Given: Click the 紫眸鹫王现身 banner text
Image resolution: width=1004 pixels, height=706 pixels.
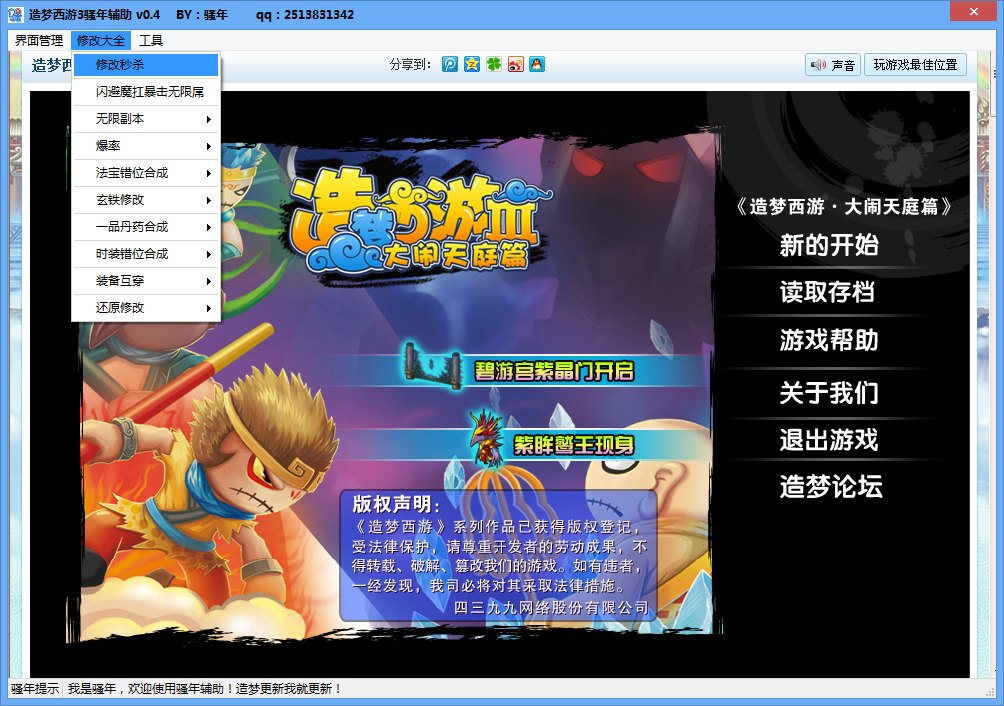Looking at the screenshot, I should (574, 444).
